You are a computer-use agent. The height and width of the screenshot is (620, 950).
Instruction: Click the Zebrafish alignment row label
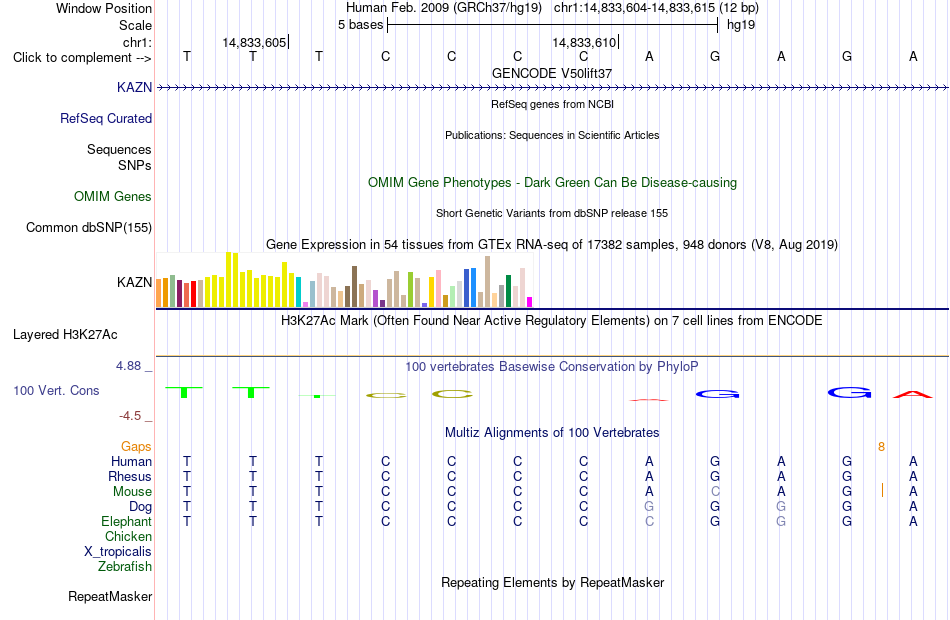pyautogui.click(x=125, y=566)
